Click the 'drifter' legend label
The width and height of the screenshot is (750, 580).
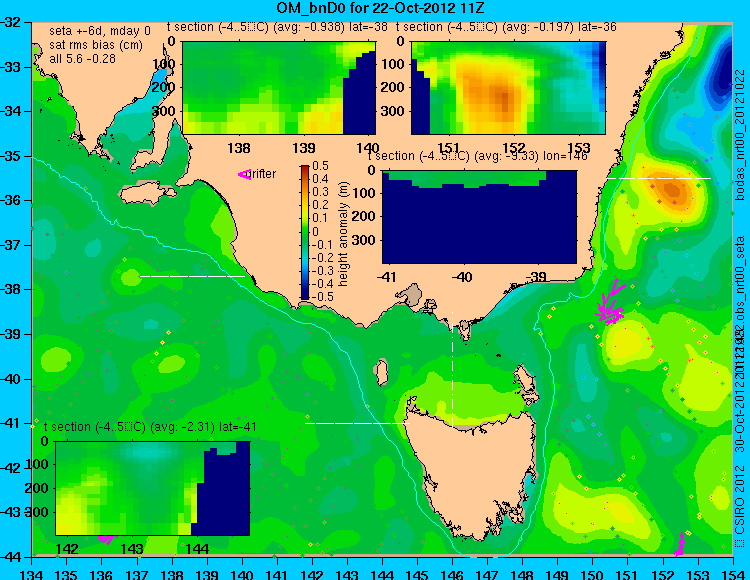pyautogui.click(x=263, y=174)
